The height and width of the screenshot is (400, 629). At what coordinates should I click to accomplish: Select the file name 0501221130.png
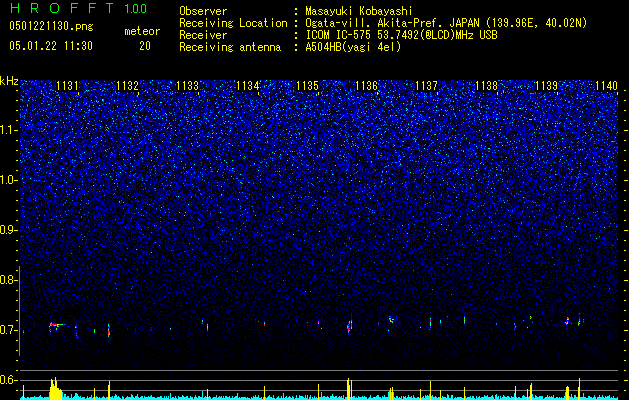tap(51, 27)
